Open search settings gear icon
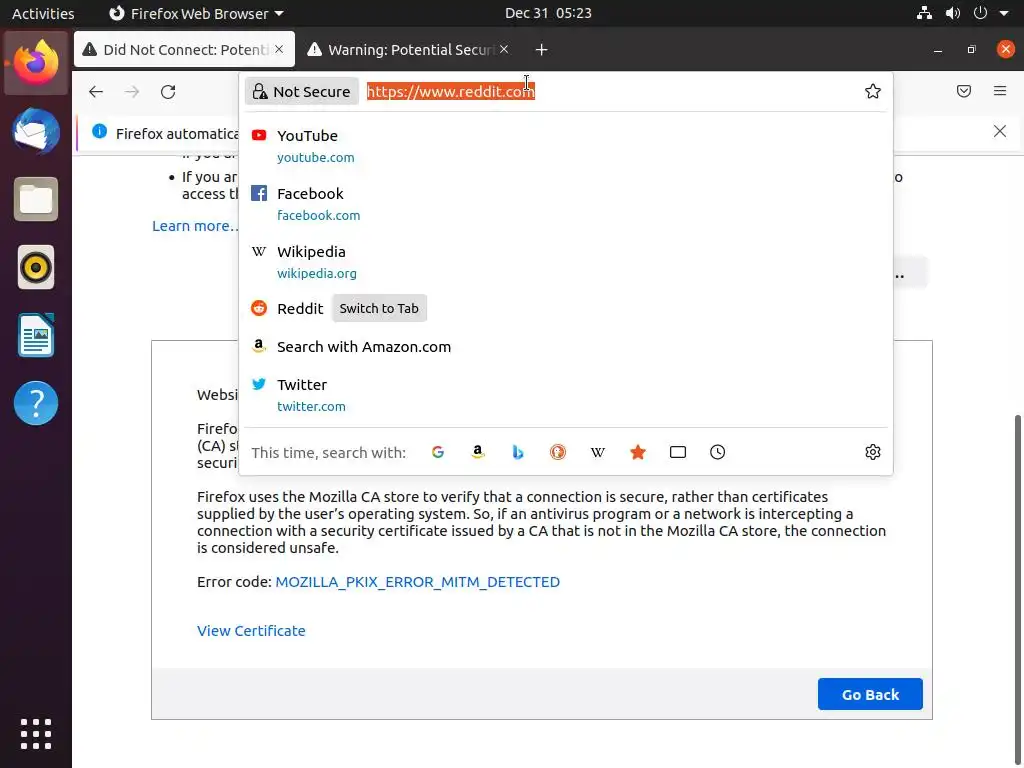Image resolution: width=1024 pixels, height=768 pixels. point(872,452)
